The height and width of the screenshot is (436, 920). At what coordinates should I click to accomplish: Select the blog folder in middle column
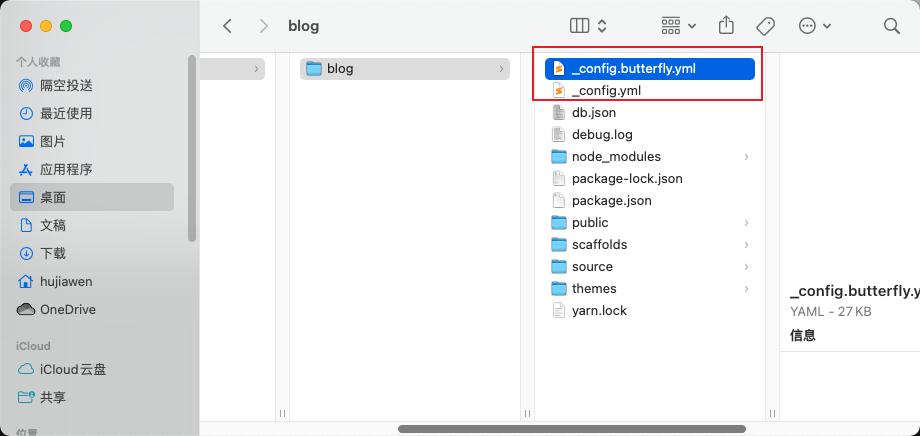click(x=405, y=69)
